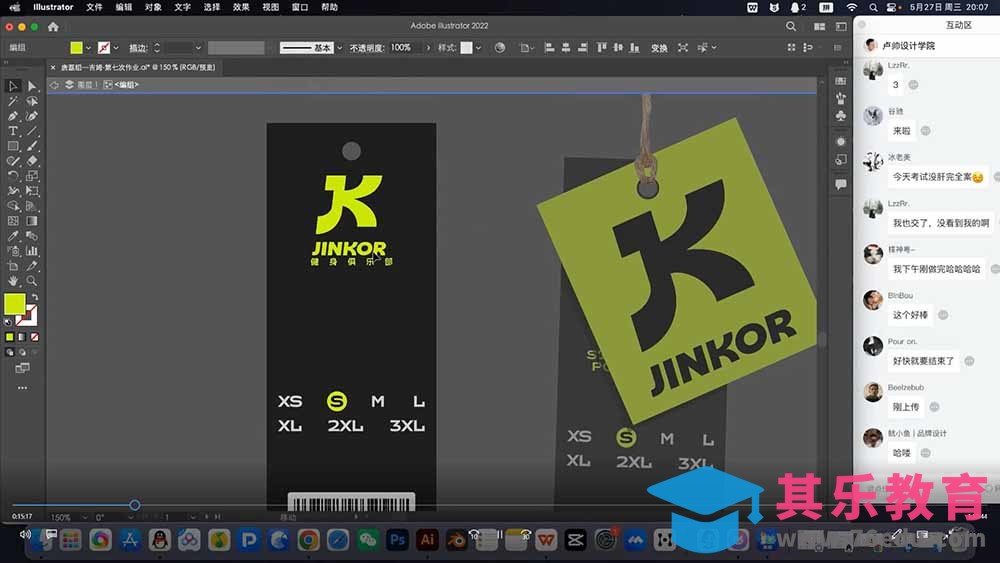Click the Illustrator Home button
The height and width of the screenshot is (563, 1000).
tap(53, 27)
